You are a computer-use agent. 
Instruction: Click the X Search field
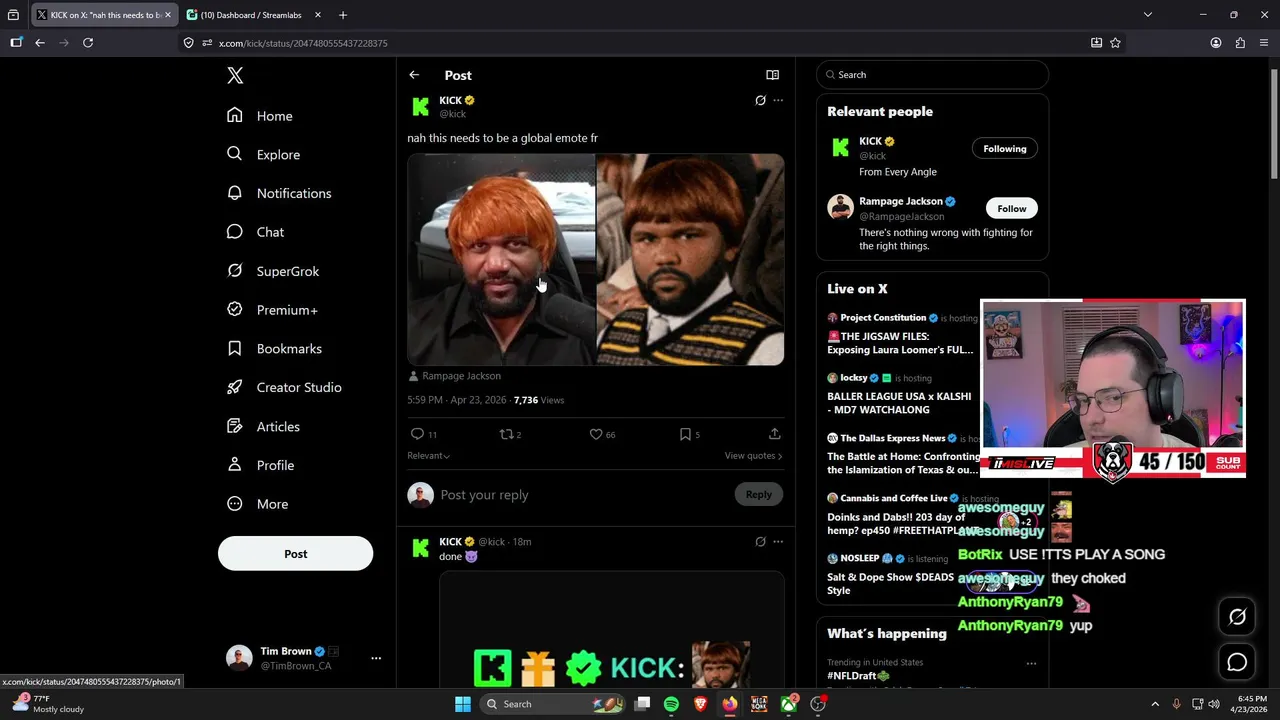click(932, 75)
